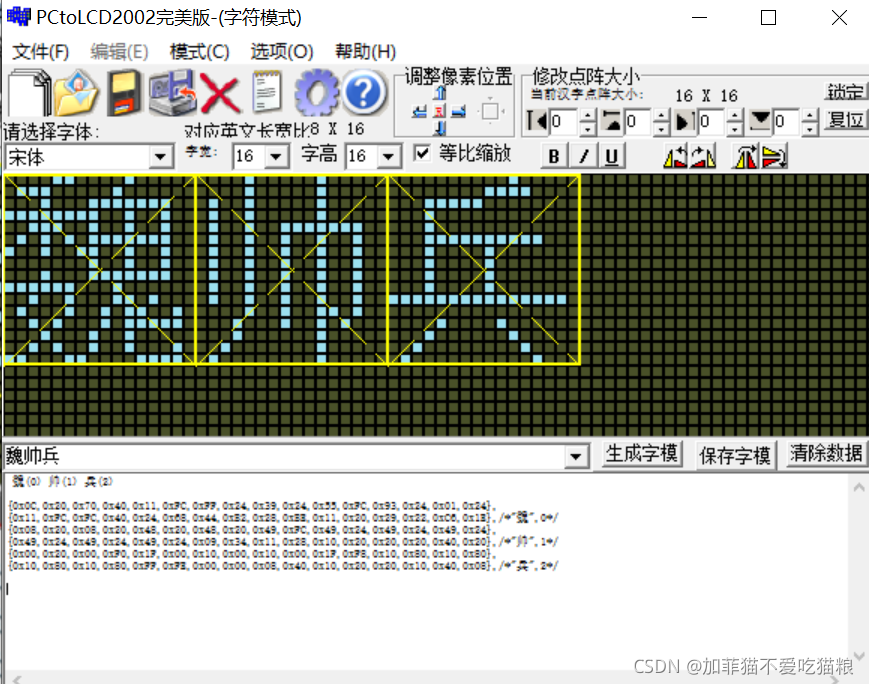Click the 兵 glyph in the dot-matrix preview
This screenshot has height=684, width=869.
coord(484,270)
